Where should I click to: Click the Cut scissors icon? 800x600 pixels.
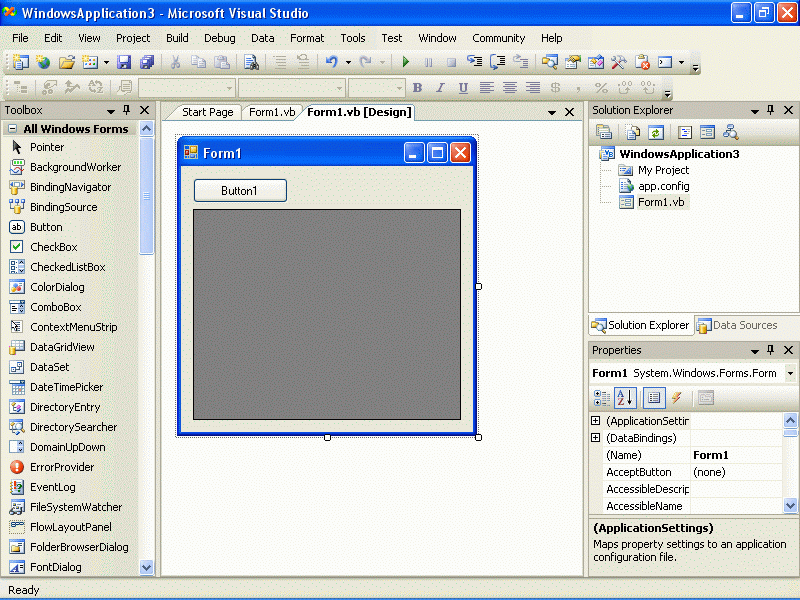(x=175, y=62)
